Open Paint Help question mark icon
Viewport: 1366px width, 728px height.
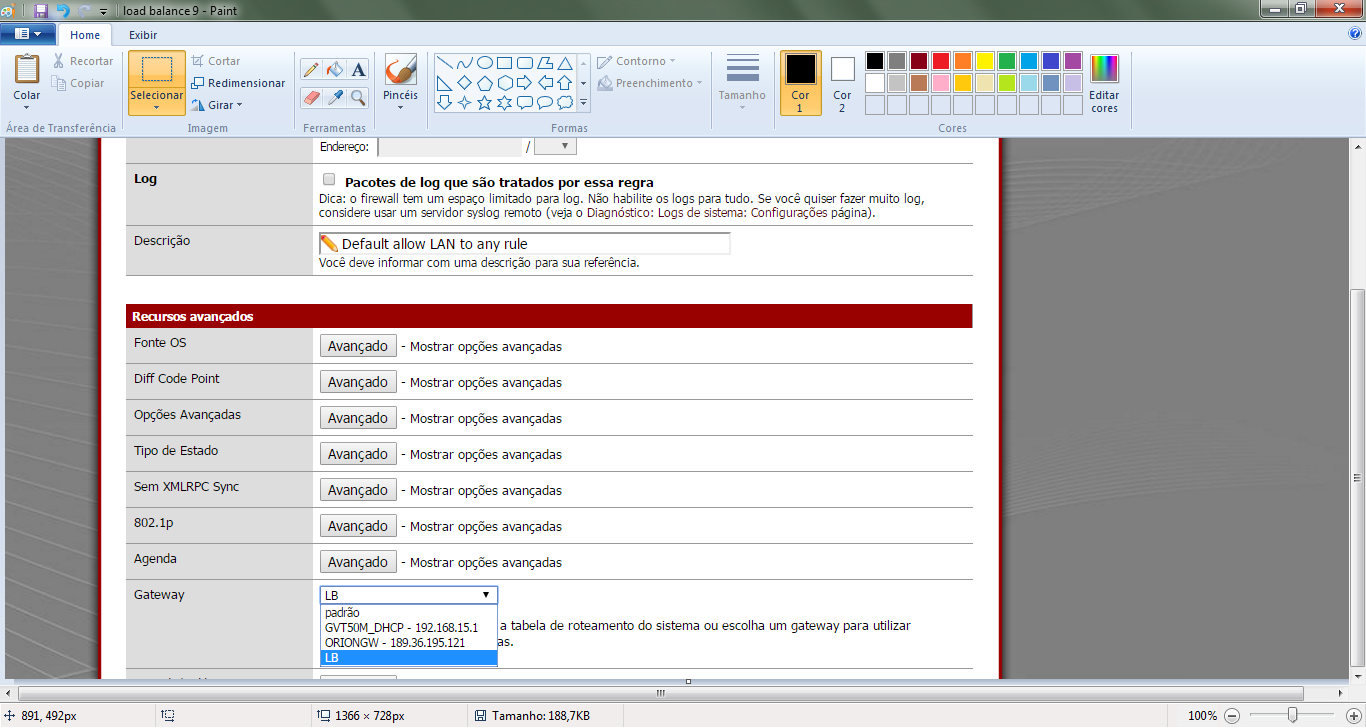(1355, 33)
